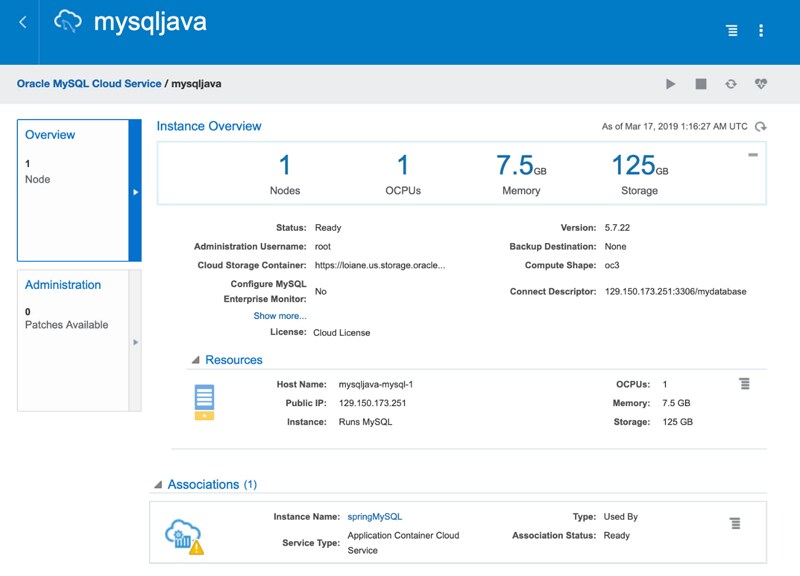Click the Cloud License value
This screenshot has height=576, width=800.
(x=341, y=333)
